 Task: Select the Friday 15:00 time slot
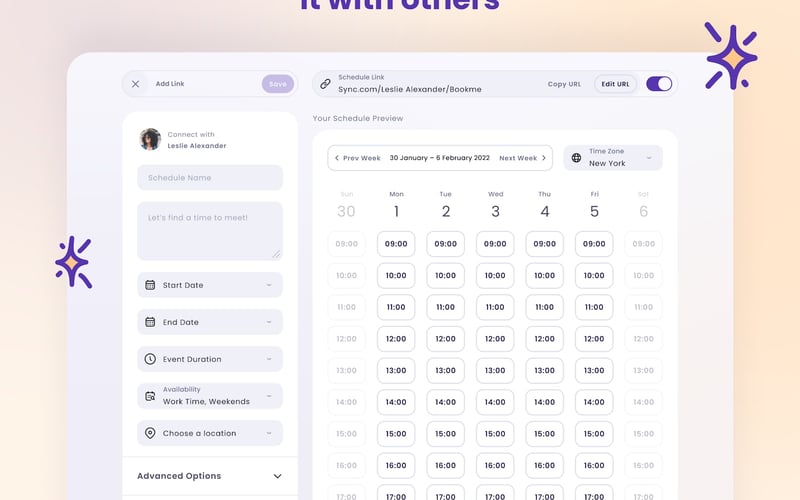(594, 434)
